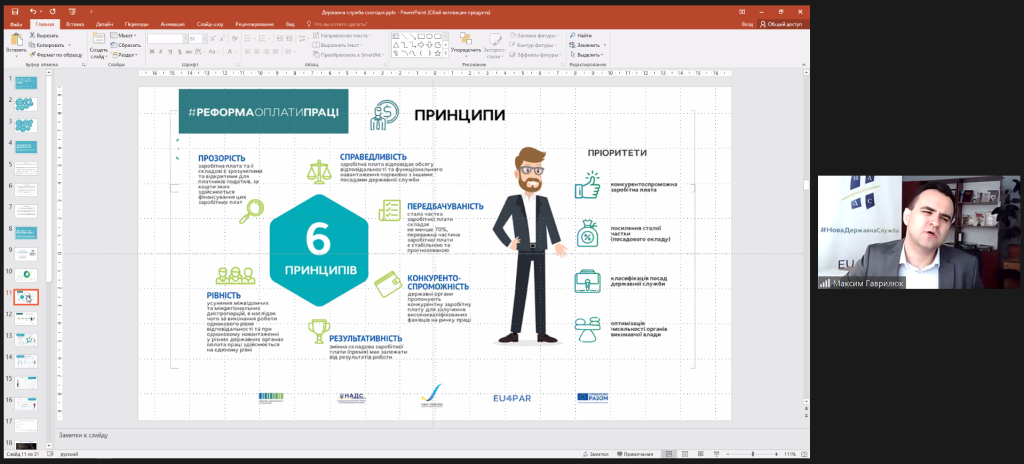Toggle the Notes (Заметки) pane

click(599, 454)
